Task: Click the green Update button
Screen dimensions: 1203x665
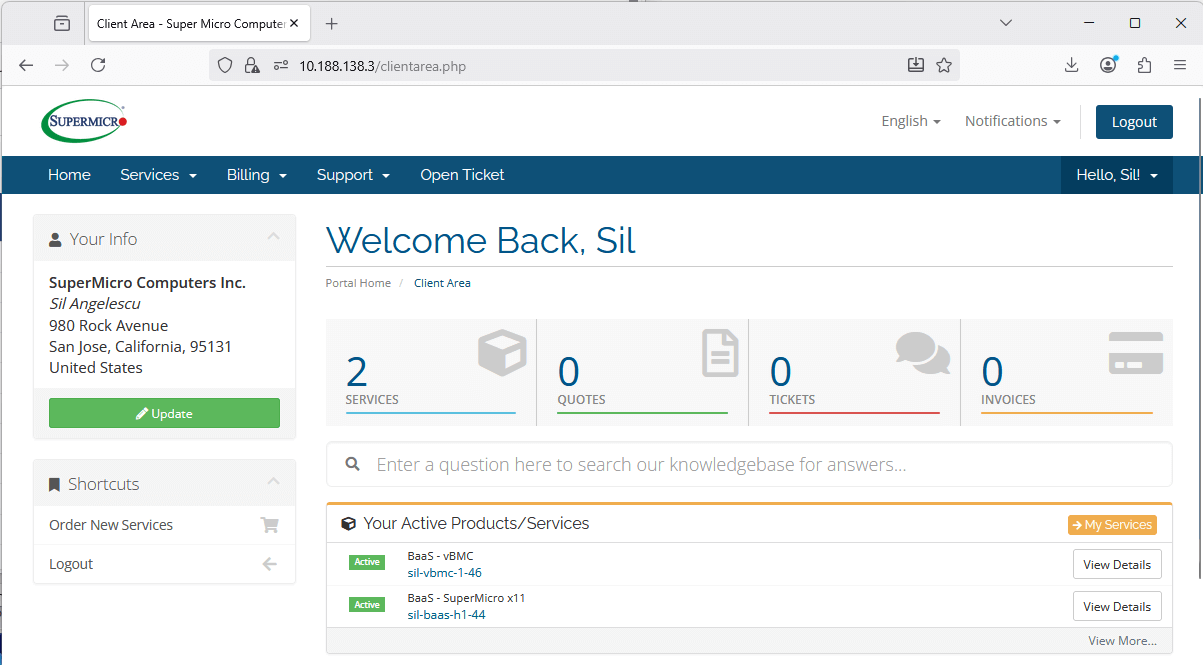Action: click(164, 412)
